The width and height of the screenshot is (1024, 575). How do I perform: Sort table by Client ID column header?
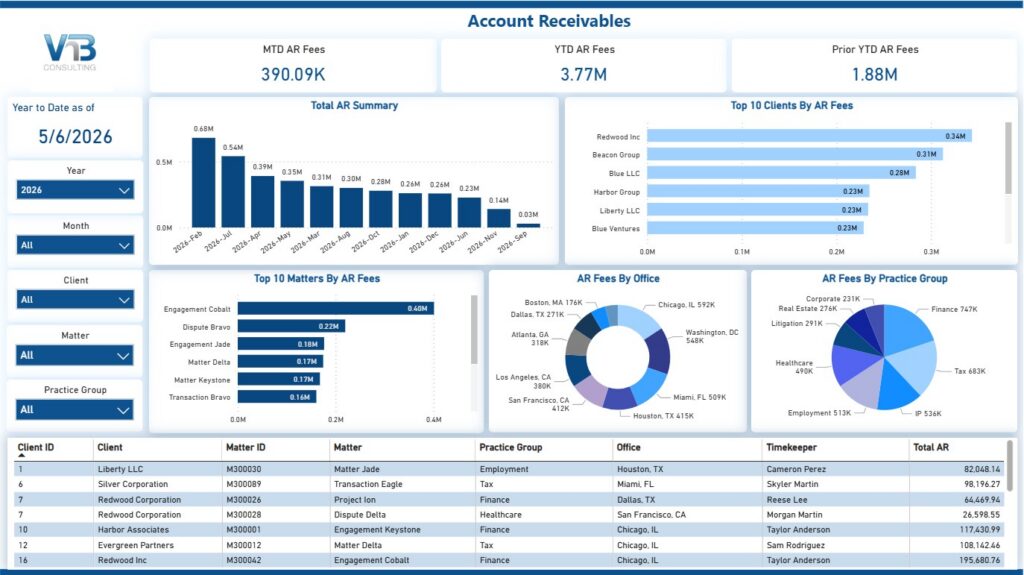[36, 448]
